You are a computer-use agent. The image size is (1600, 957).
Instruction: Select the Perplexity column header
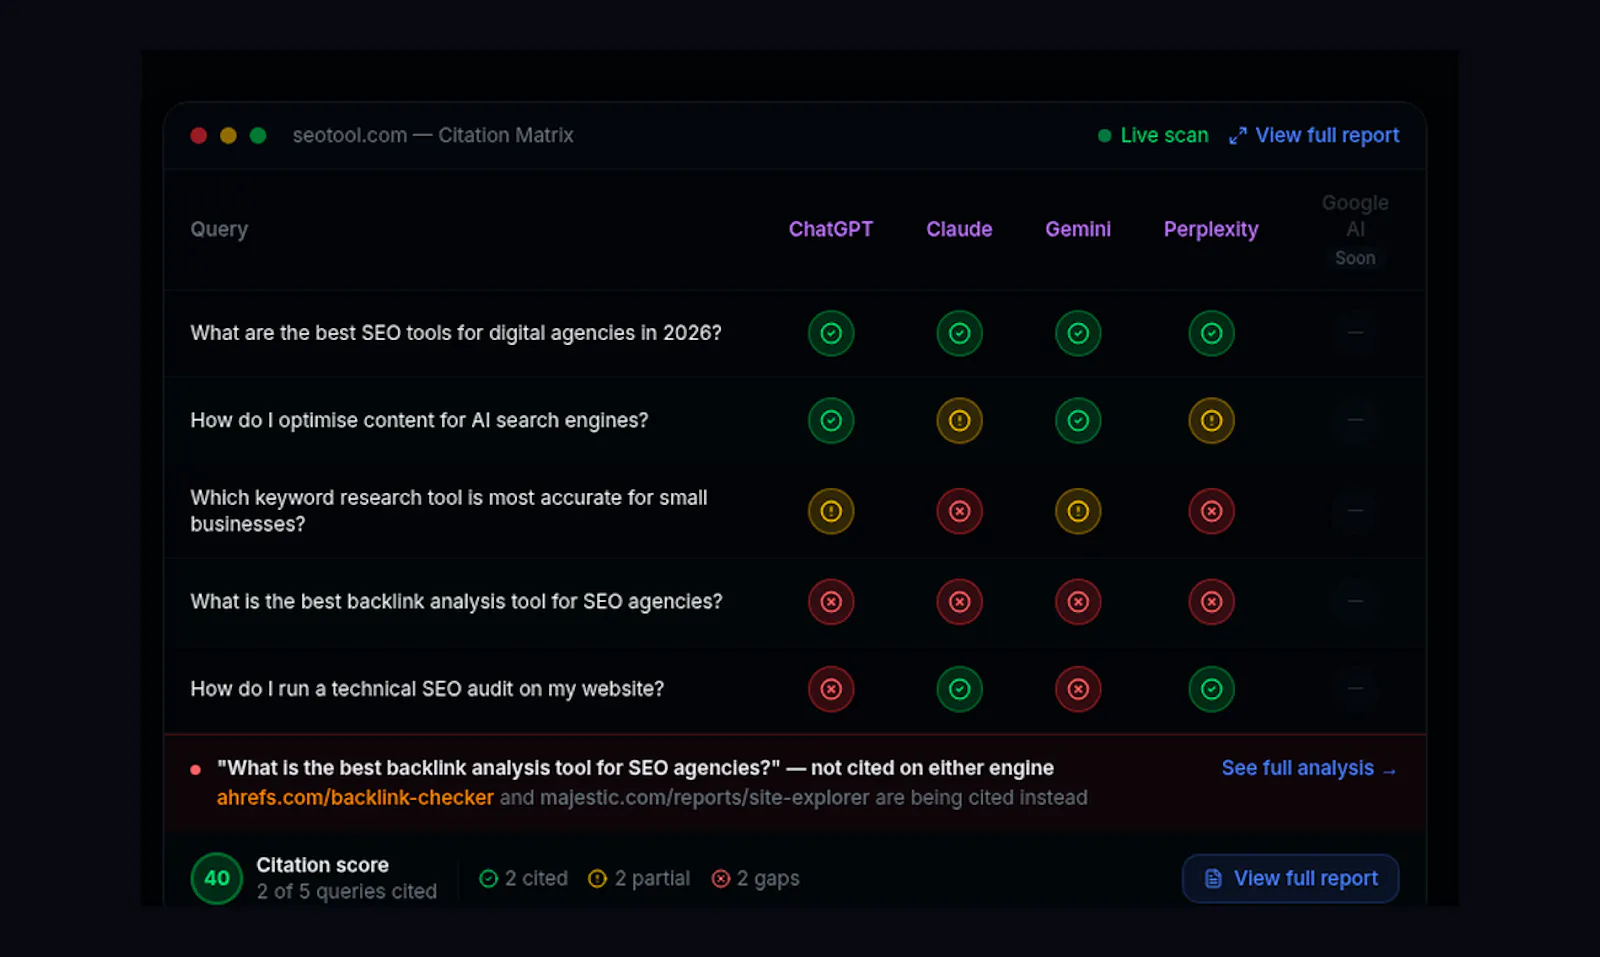(1211, 229)
